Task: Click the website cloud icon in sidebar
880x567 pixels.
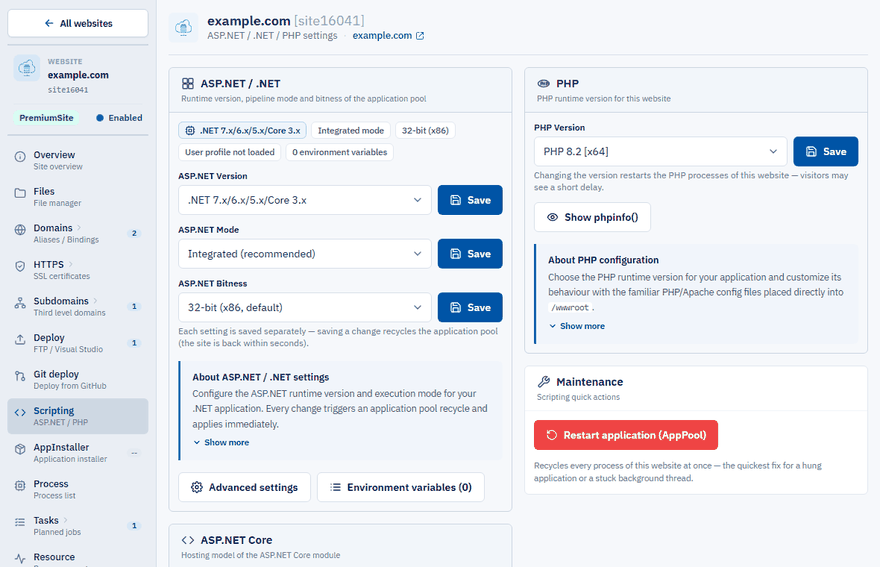Action: click(x=26, y=68)
